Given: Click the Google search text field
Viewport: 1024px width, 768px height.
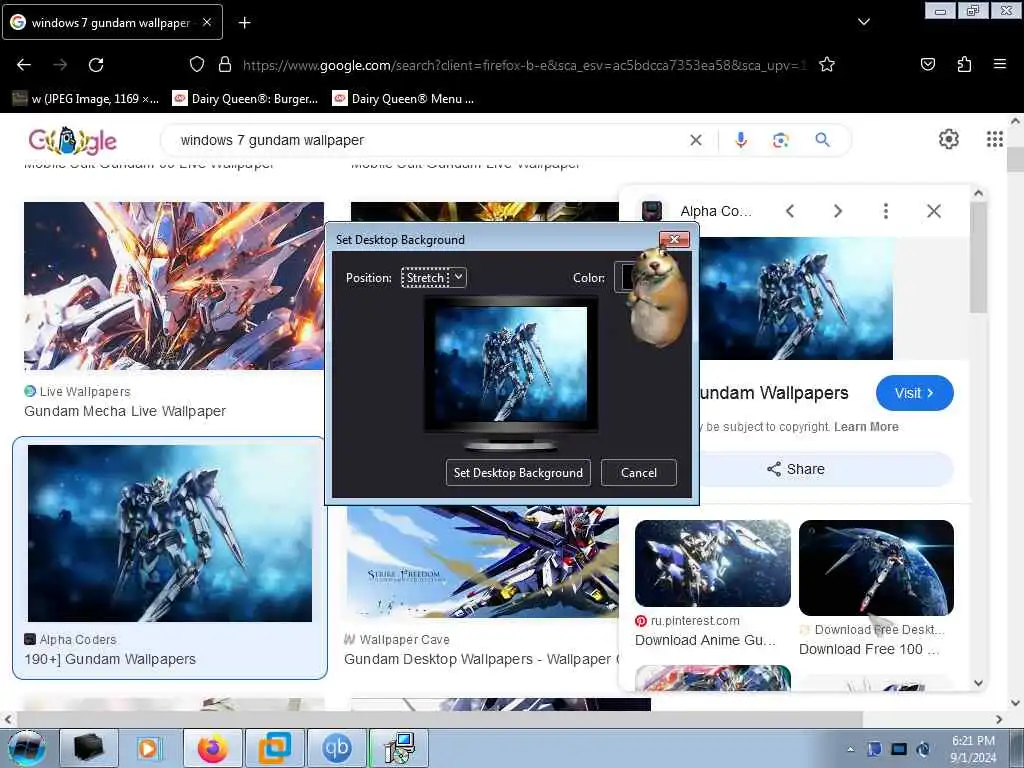Looking at the screenshot, I should point(431,140).
